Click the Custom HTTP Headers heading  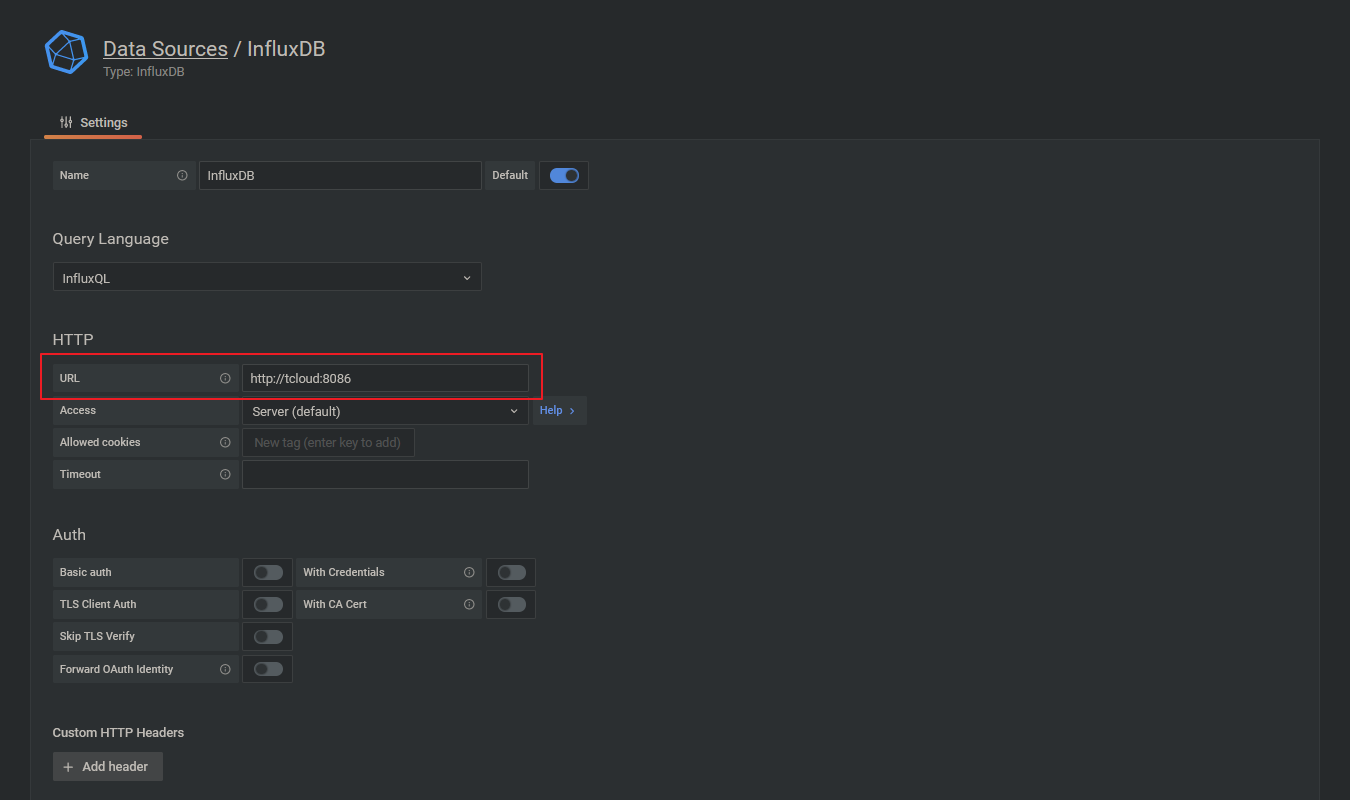click(118, 732)
